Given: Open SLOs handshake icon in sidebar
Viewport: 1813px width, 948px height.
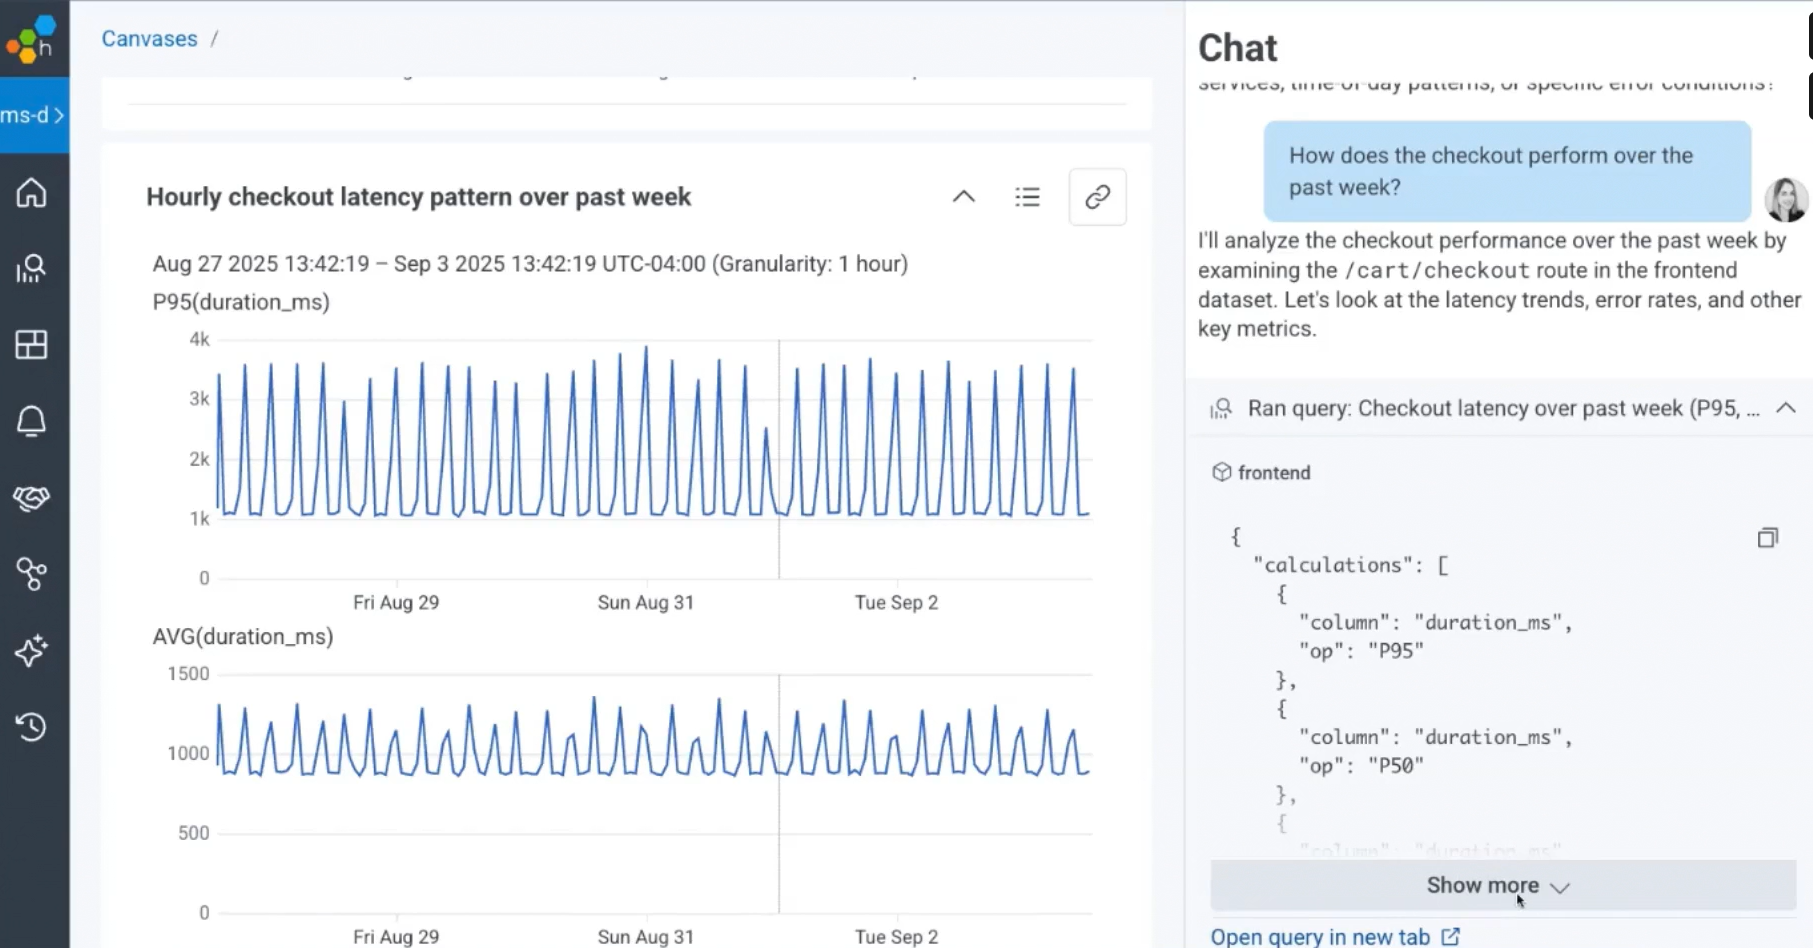Looking at the screenshot, I should click(32, 497).
